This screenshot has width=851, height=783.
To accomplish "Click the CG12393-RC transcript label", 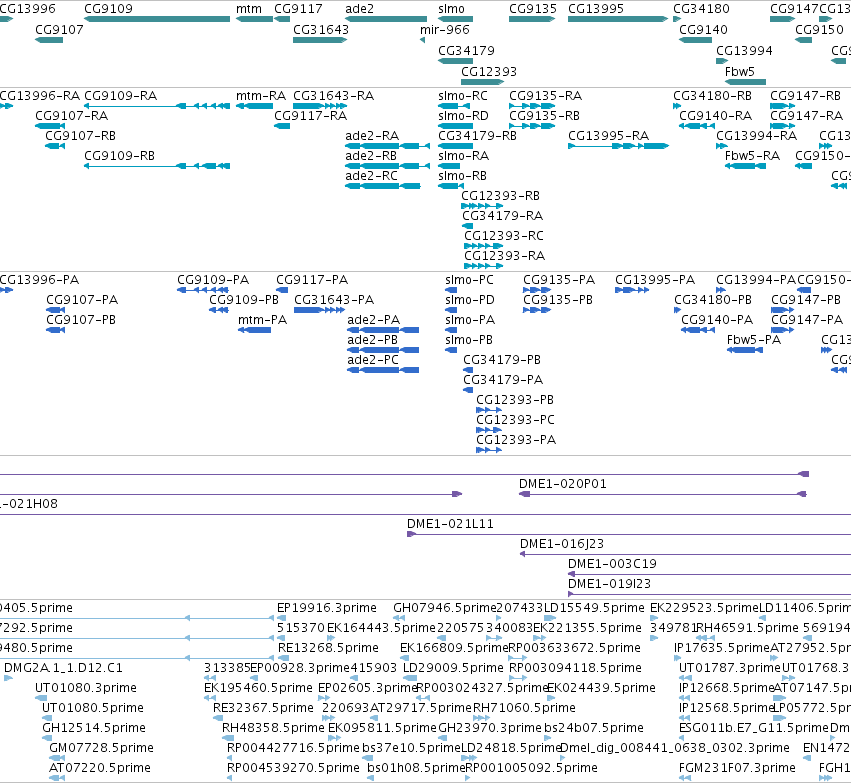I will [x=504, y=235].
